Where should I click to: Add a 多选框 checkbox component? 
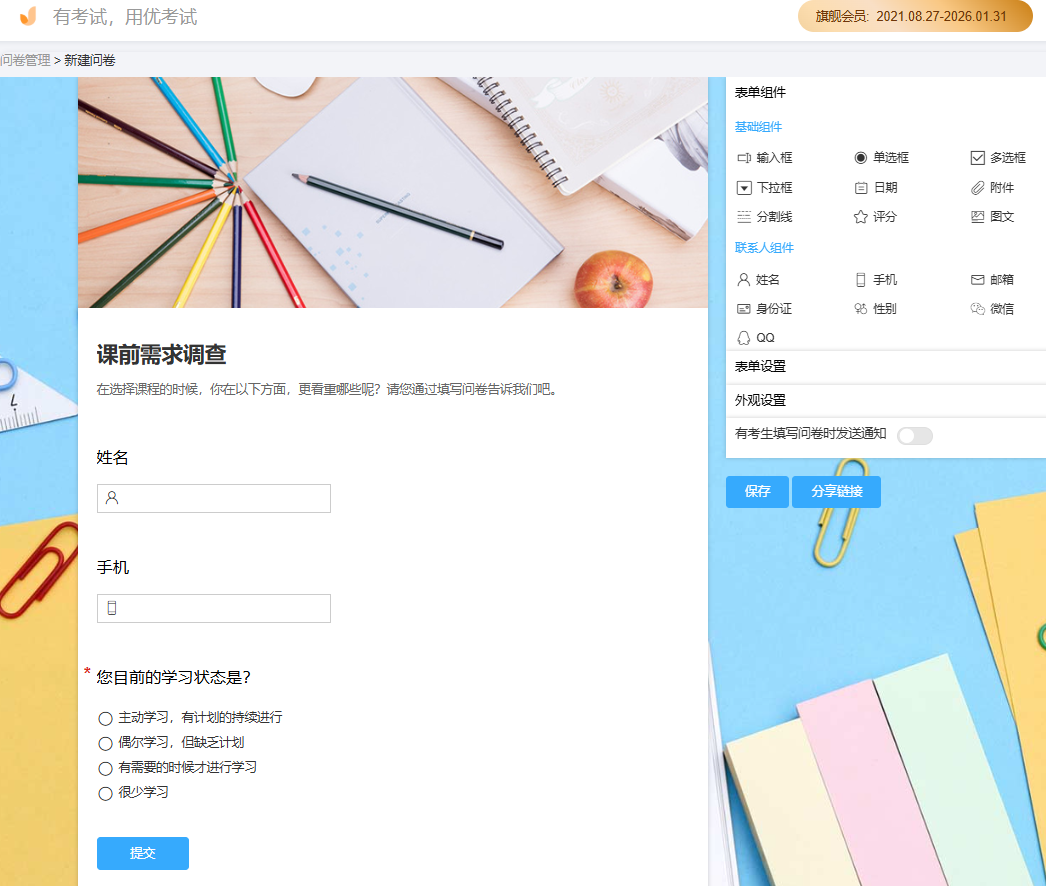pos(998,158)
